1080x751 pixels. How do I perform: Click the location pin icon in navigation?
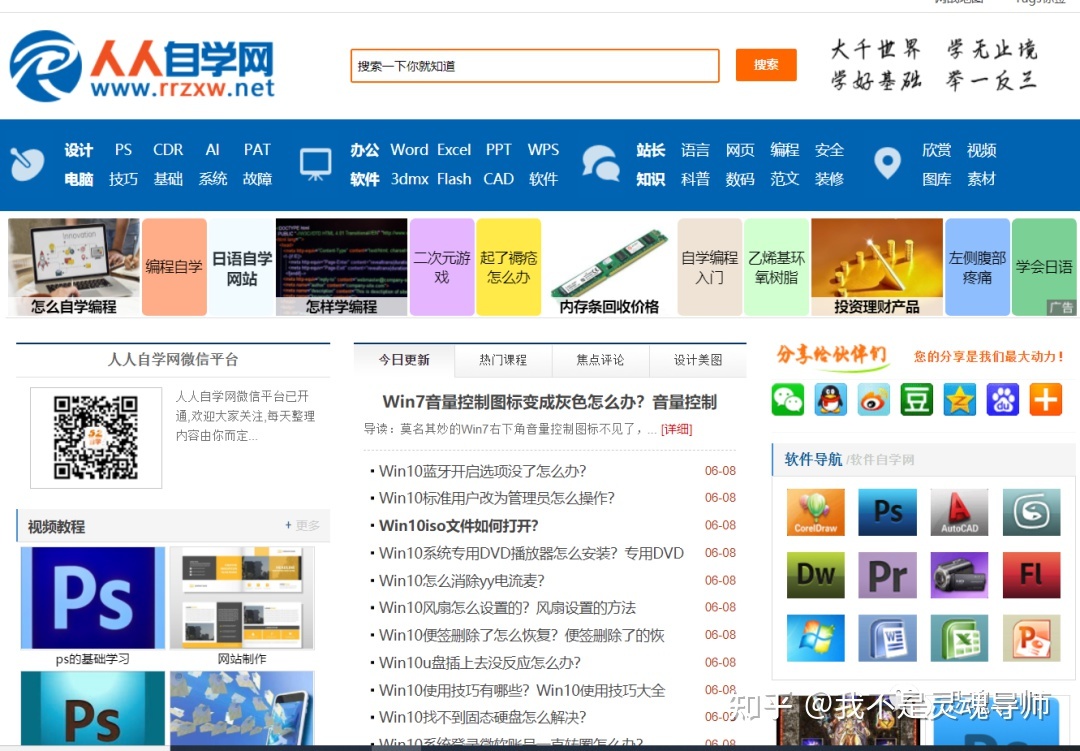click(887, 164)
